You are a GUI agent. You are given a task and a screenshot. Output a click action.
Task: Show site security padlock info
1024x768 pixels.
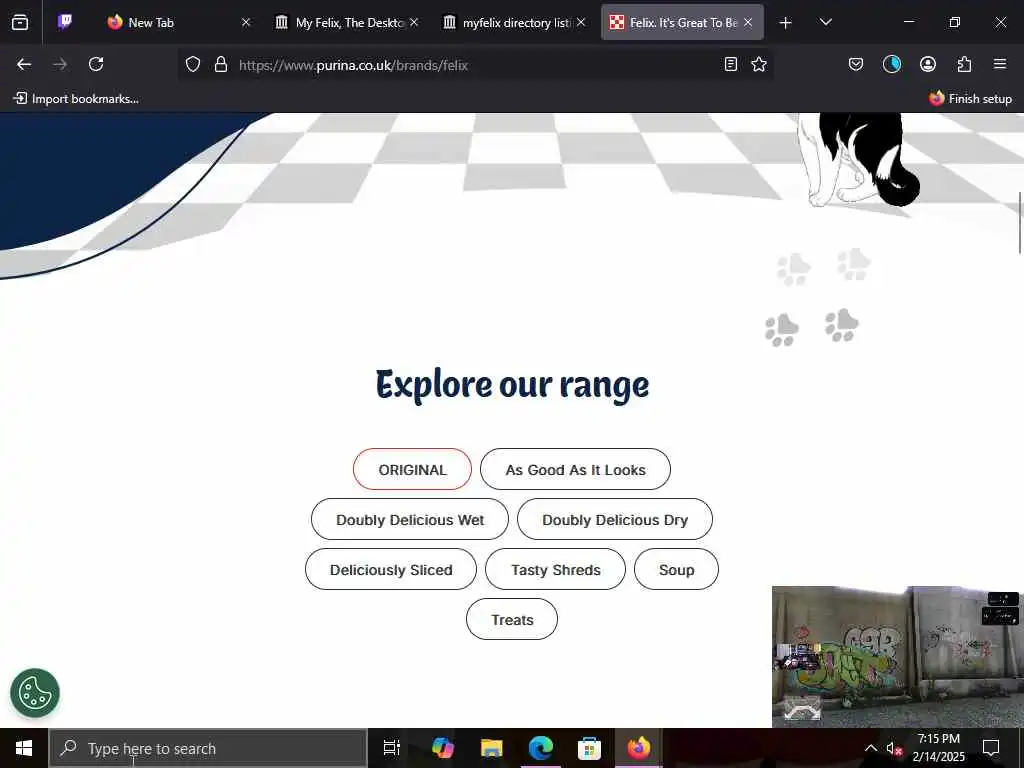coord(221,64)
